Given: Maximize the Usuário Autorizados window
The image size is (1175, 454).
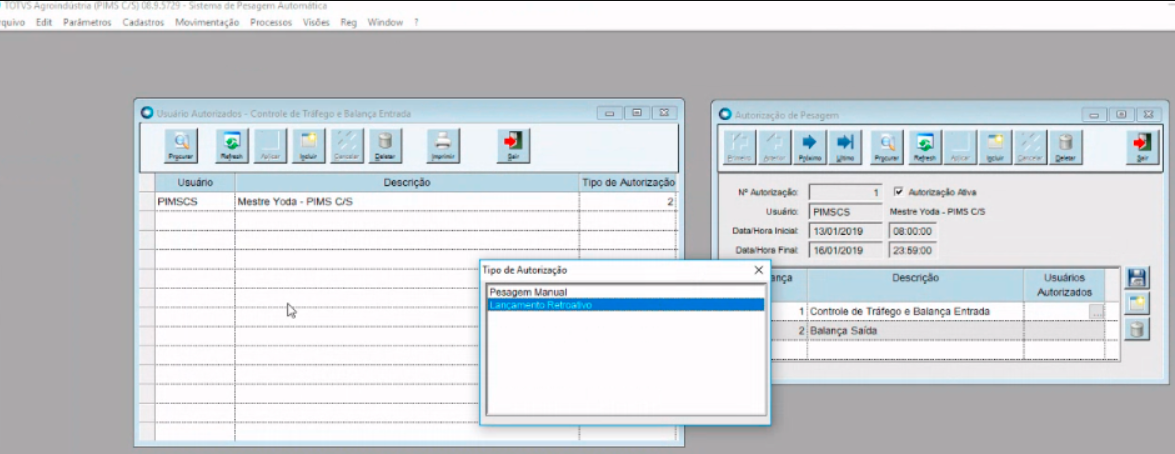Looking at the screenshot, I should [x=636, y=113].
